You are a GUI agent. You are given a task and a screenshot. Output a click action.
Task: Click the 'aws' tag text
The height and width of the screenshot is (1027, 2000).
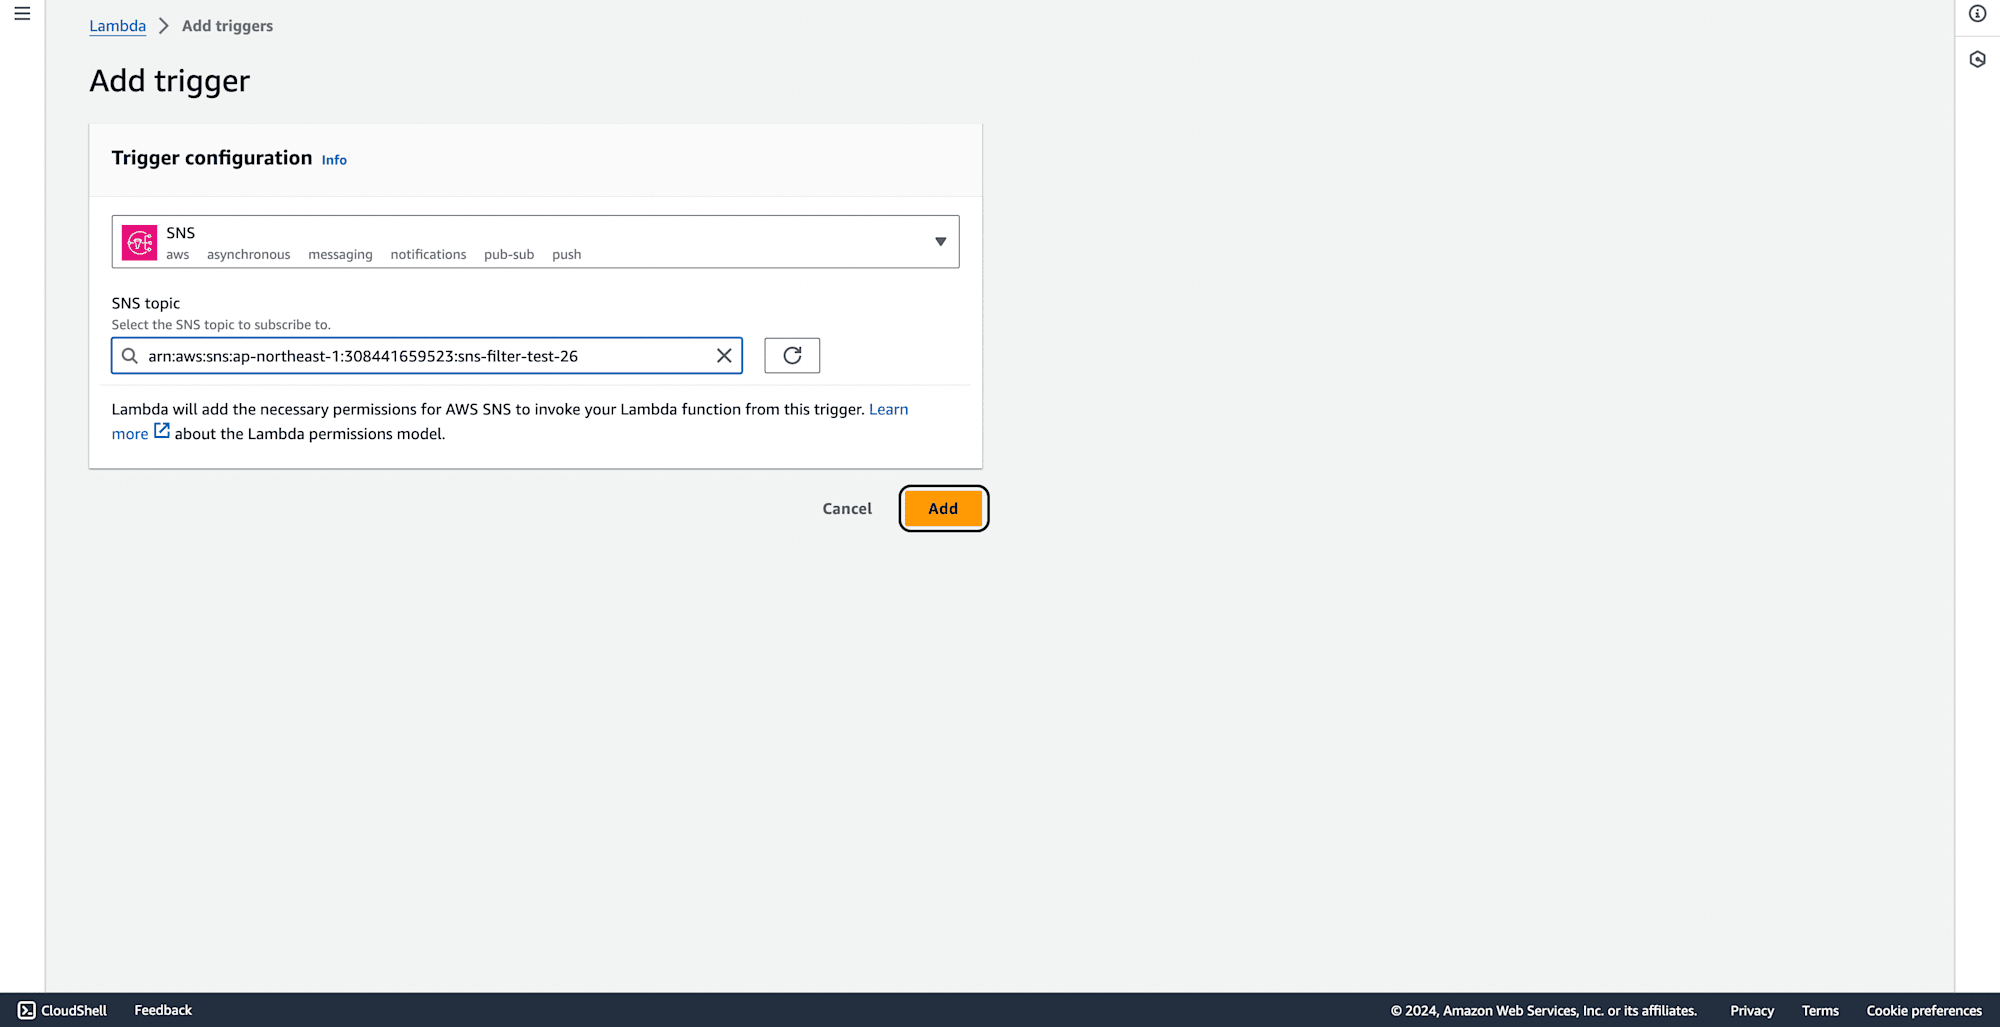[x=178, y=255]
